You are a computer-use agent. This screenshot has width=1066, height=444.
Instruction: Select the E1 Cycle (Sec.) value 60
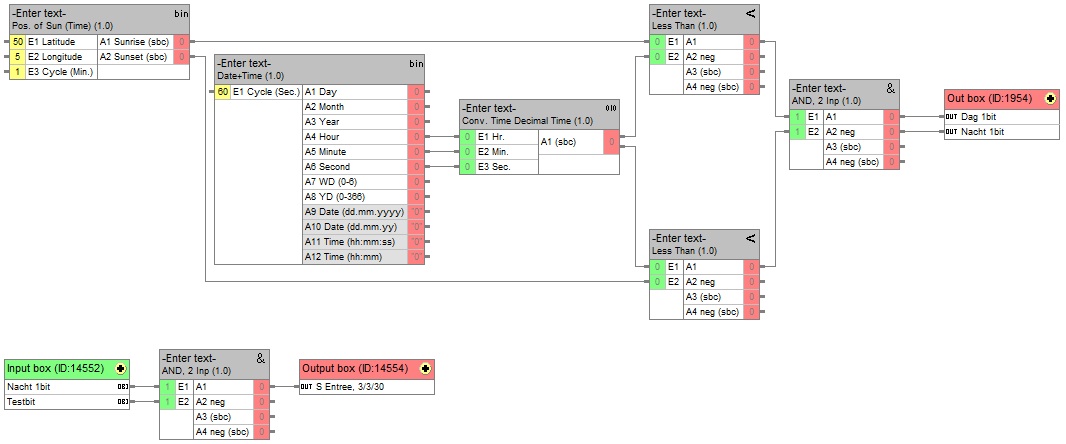[x=223, y=92]
